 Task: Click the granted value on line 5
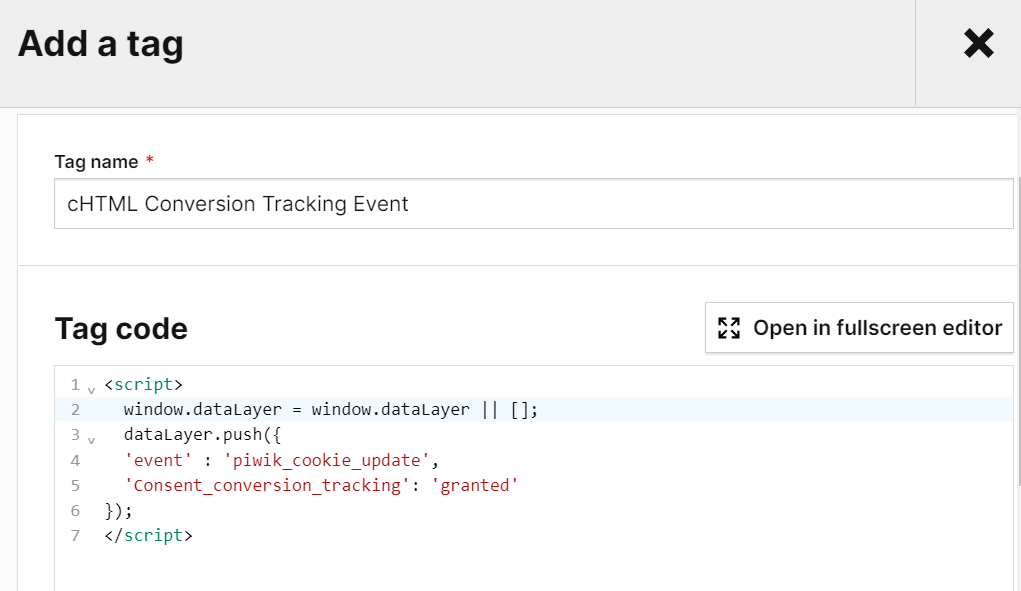tap(477, 485)
